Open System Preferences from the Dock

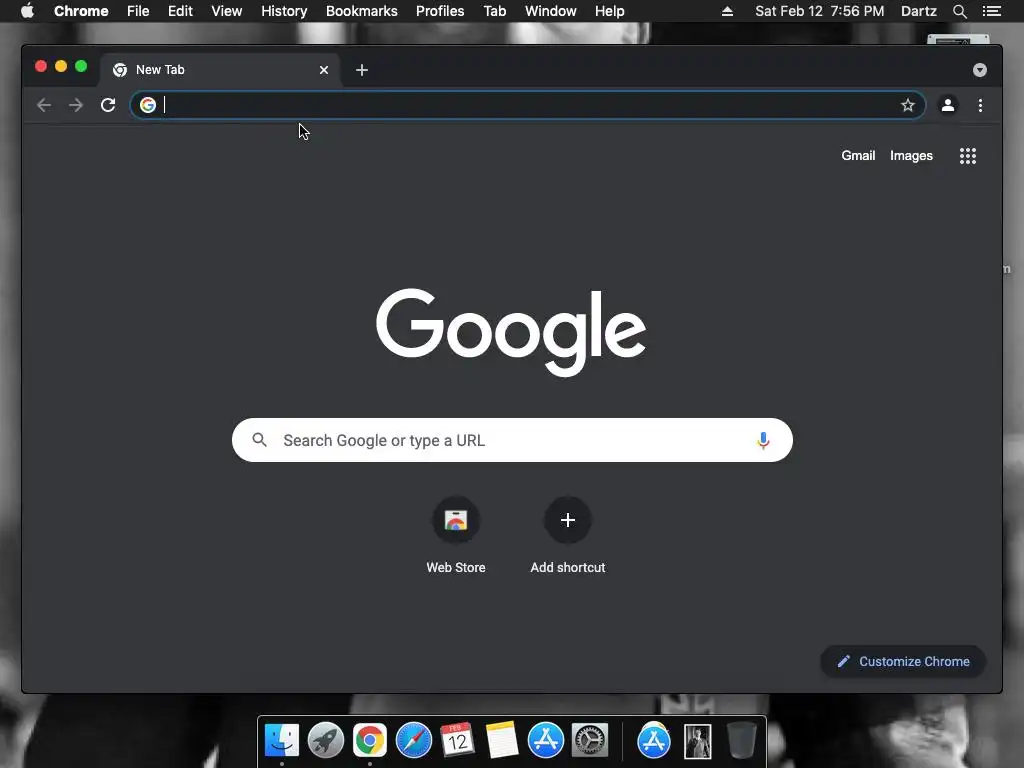point(590,741)
